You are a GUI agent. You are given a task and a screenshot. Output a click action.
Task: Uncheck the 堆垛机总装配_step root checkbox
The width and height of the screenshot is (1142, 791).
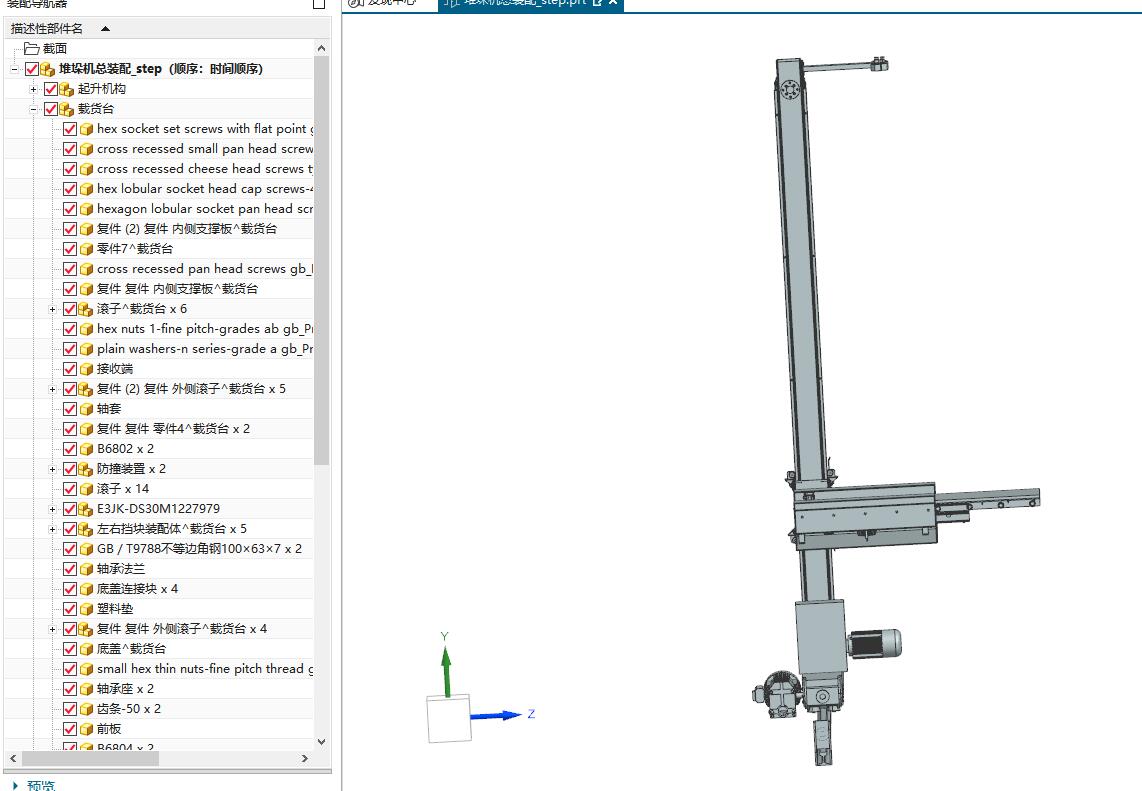(32, 69)
